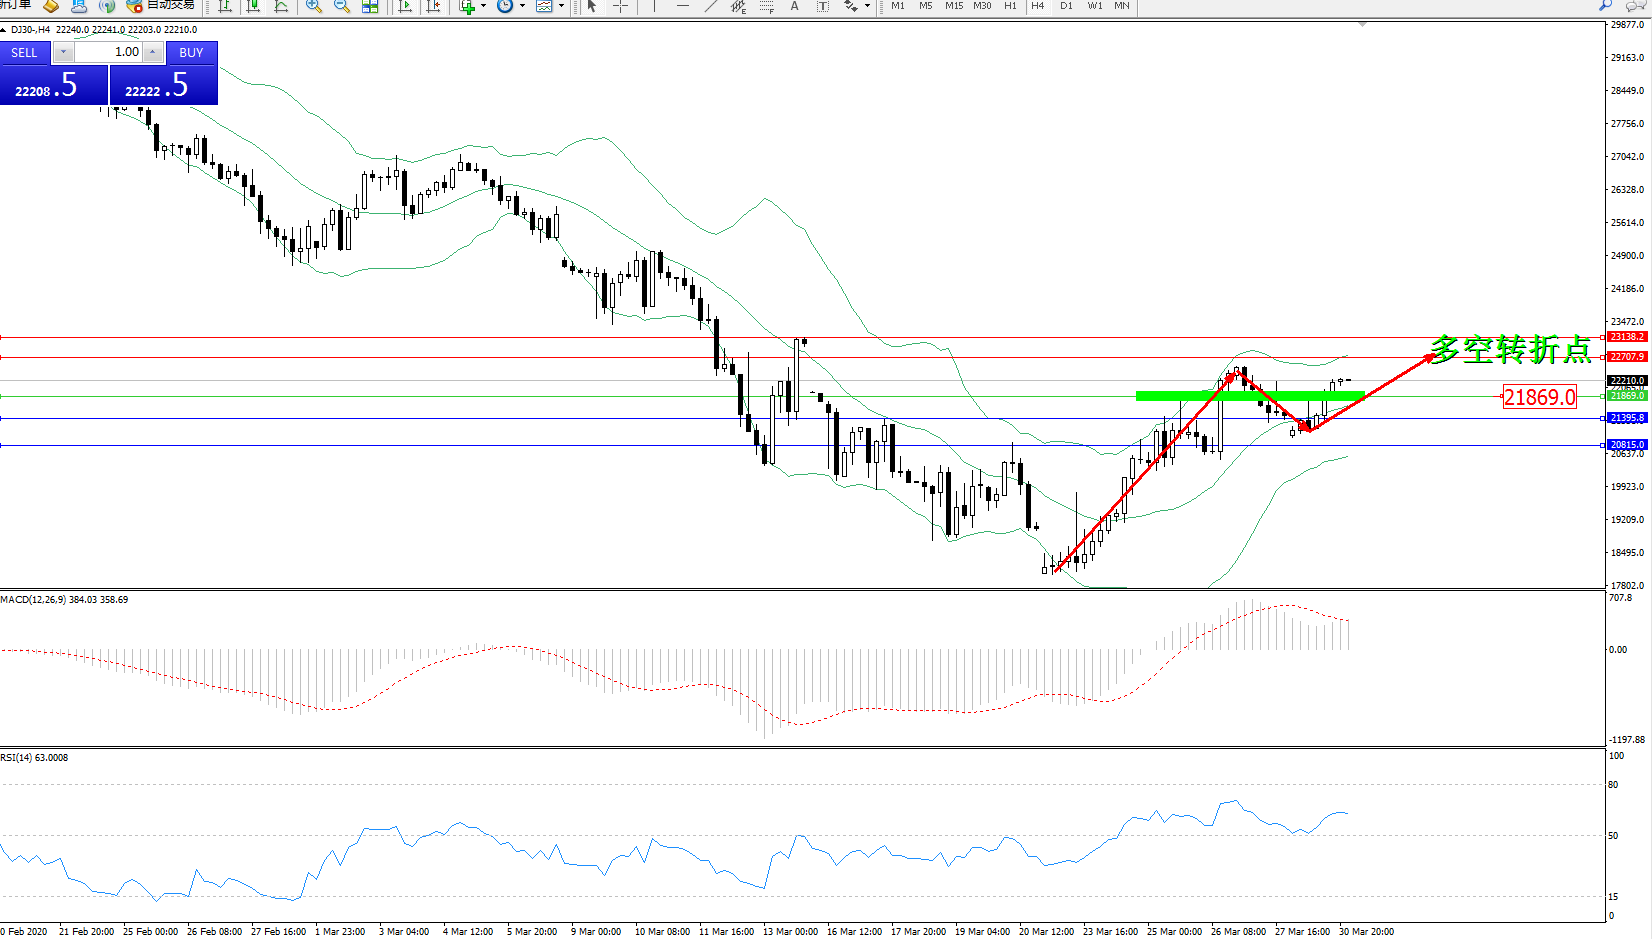Switch chart to D1 timeframe

[1066, 6]
